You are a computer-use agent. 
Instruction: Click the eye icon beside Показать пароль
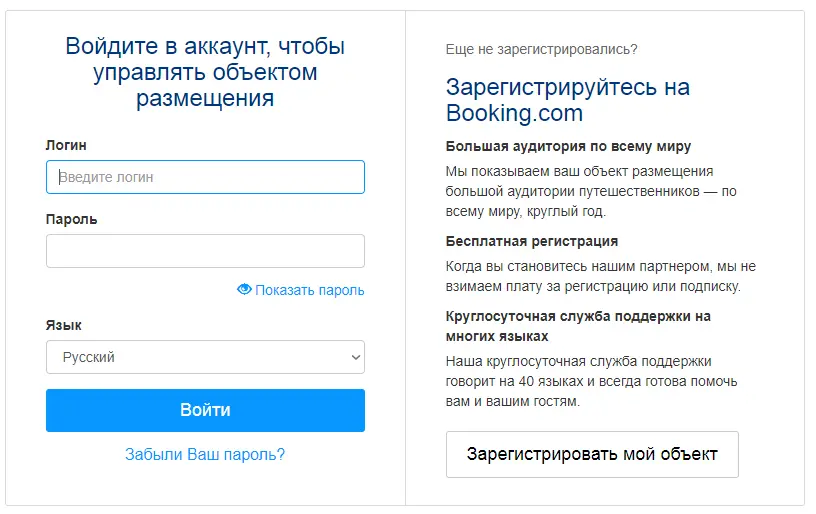click(x=244, y=289)
